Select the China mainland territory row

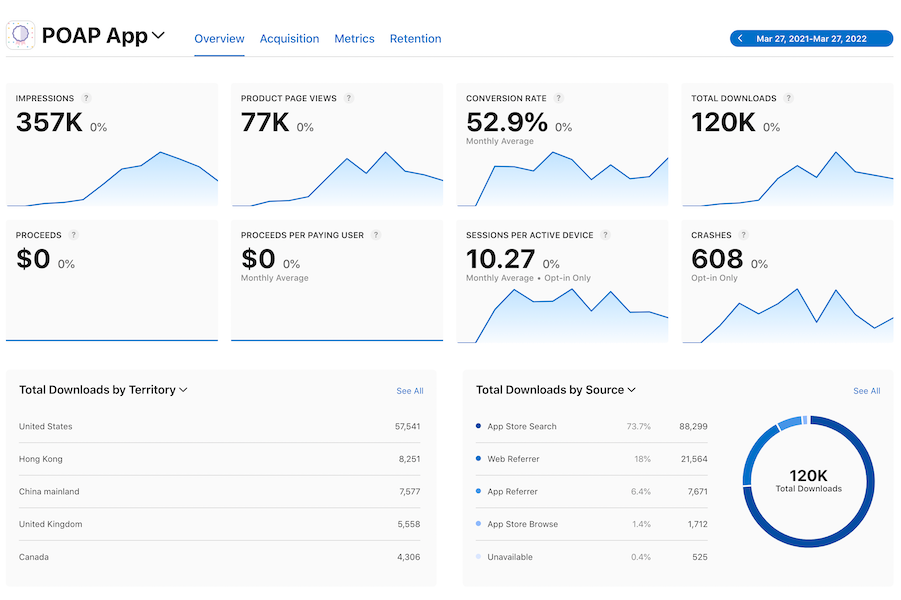coord(220,491)
